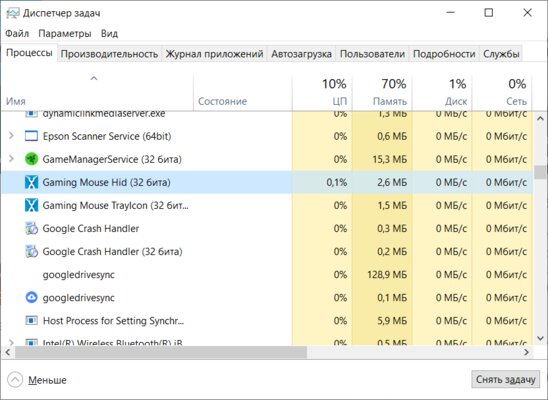Collapse view with the Меньше arrow
This screenshot has height=400, width=548.
[x=15, y=380]
